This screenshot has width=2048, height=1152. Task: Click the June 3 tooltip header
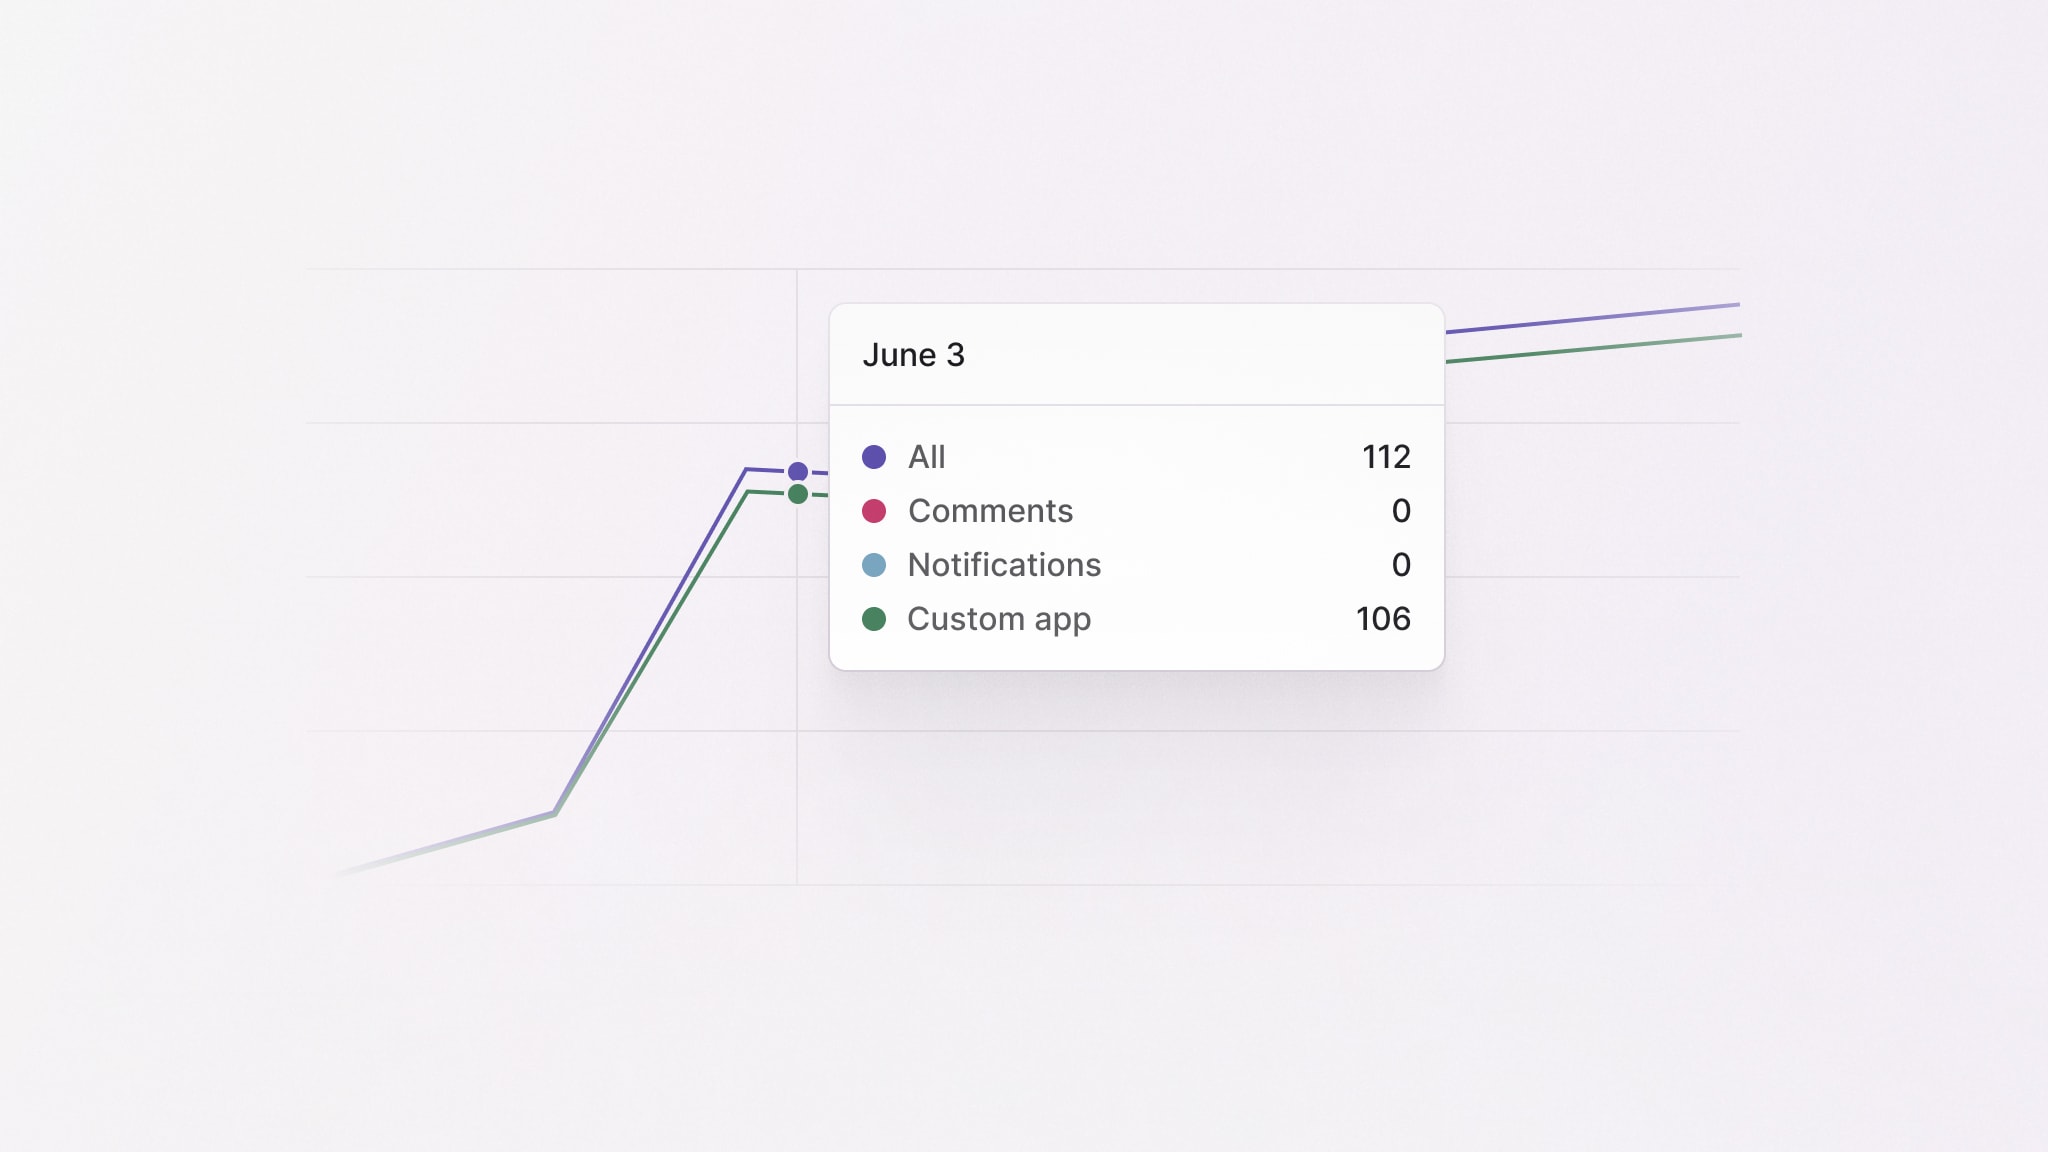pos(913,355)
